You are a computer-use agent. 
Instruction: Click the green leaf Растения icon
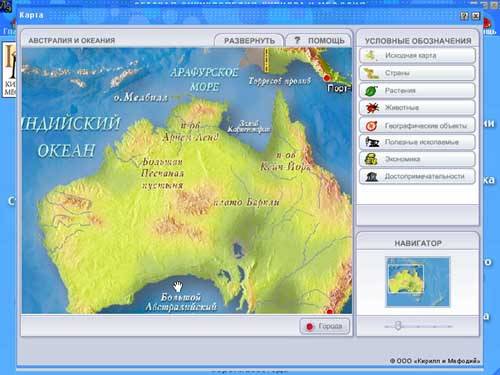pyautogui.click(x=371, y=90)
